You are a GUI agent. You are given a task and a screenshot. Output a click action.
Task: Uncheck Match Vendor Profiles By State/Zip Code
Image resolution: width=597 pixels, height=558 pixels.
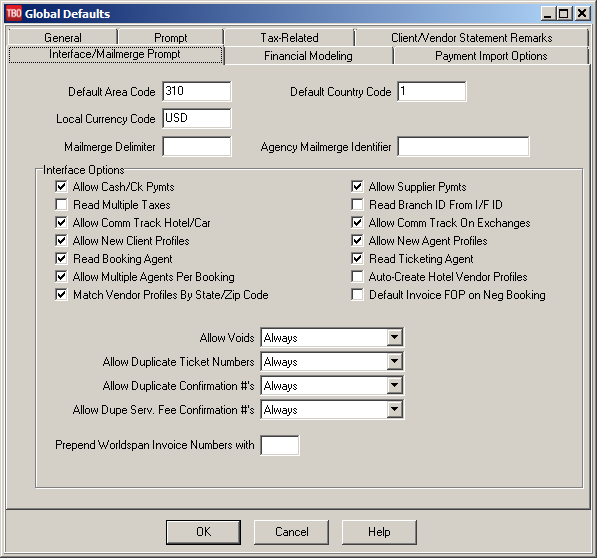pyautogui.click(x=61, y=294)
